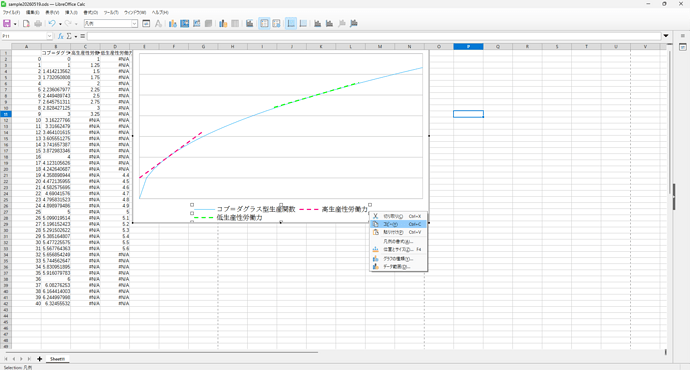
Task: Click inside the formula input line
Action: [374, 36]
